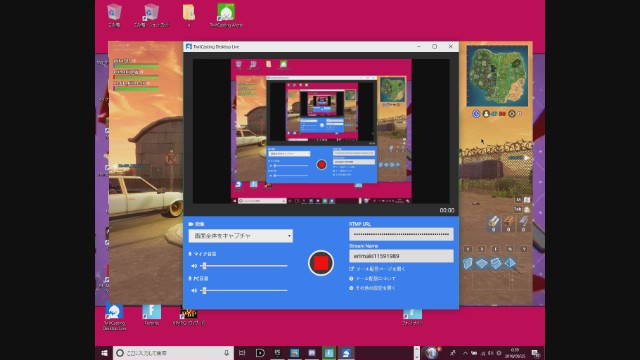The height and width of the screenshot is (360, 640).
Task: Adjust the microphone volume slider
Action: point(244,266)
